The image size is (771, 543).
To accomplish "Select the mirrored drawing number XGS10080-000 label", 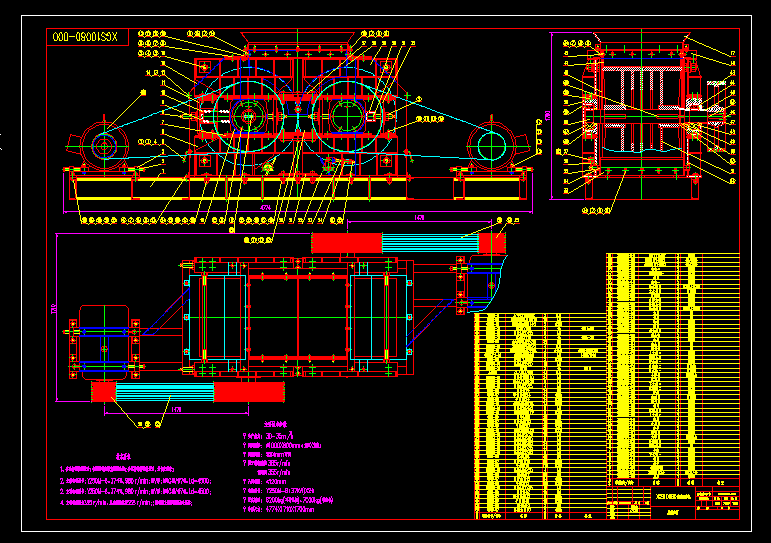I will click(x=85, y=37).
